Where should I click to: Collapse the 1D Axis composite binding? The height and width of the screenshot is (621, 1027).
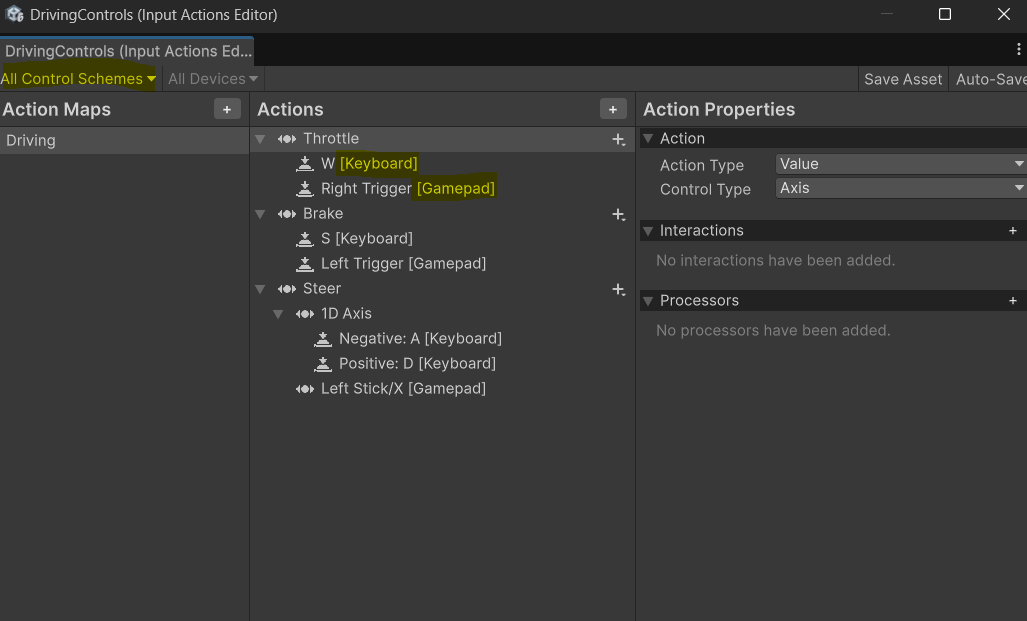[x=279, y=314]
